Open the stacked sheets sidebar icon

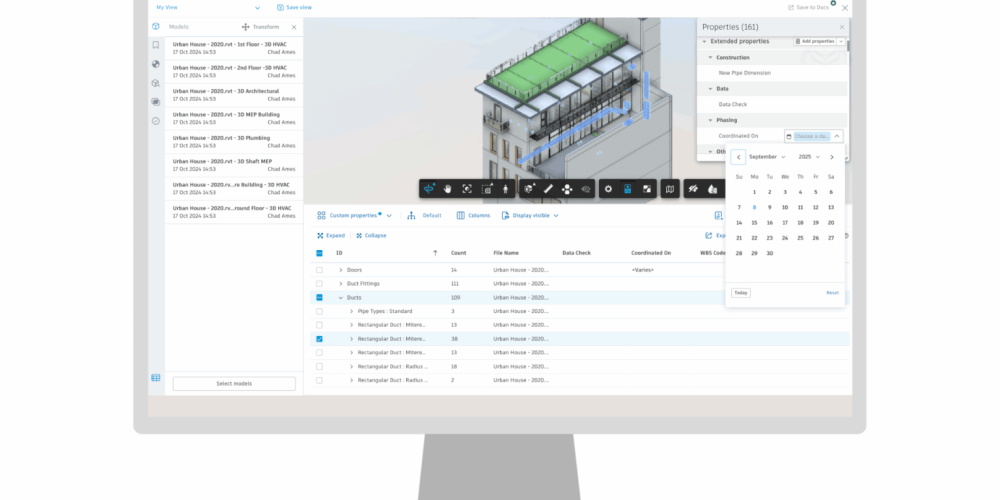156,101
